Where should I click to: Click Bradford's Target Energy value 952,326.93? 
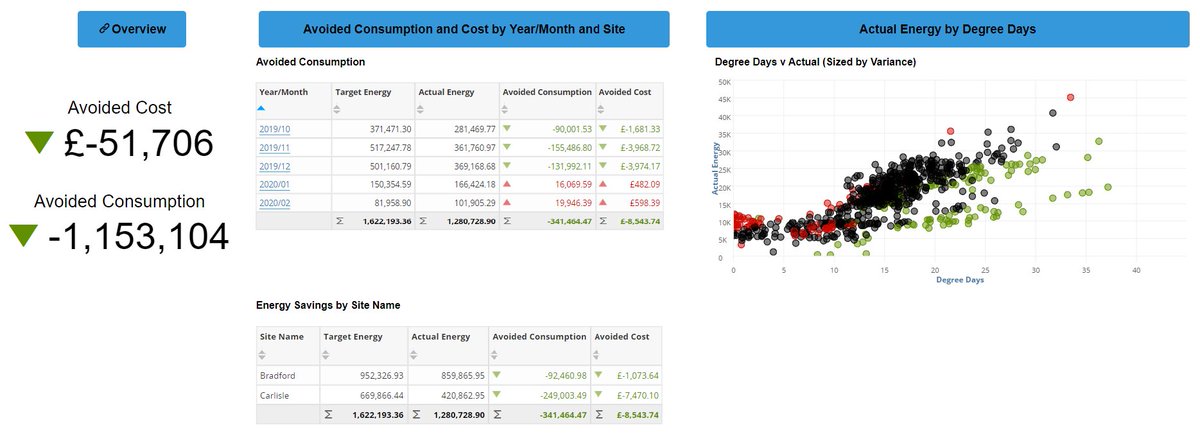pyautogui.click(x=382, y=375)
